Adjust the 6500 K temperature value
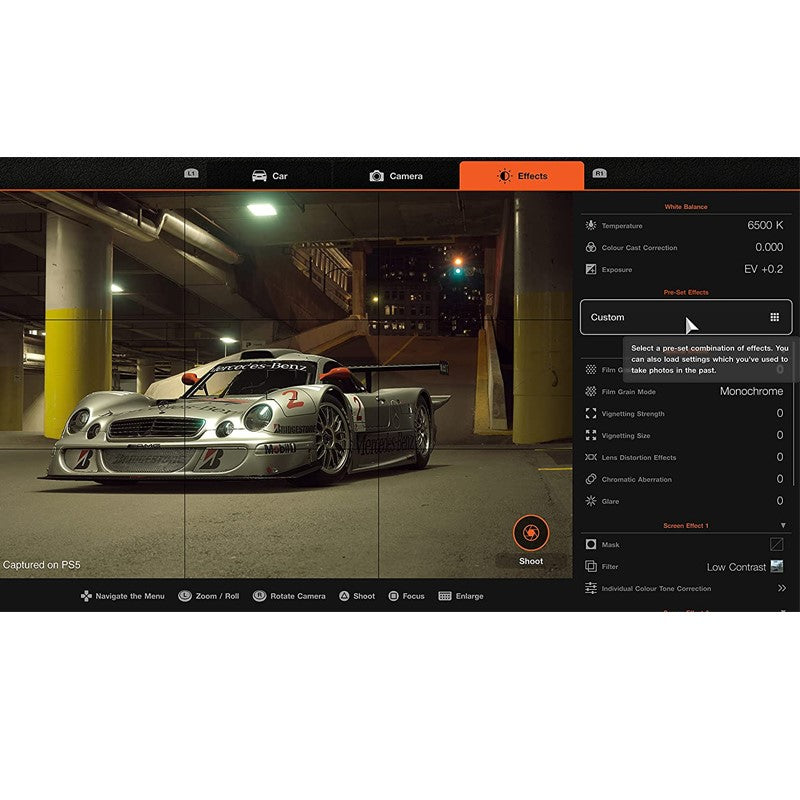The width and height of the screenshot is (800, 800). pos(765,225)
